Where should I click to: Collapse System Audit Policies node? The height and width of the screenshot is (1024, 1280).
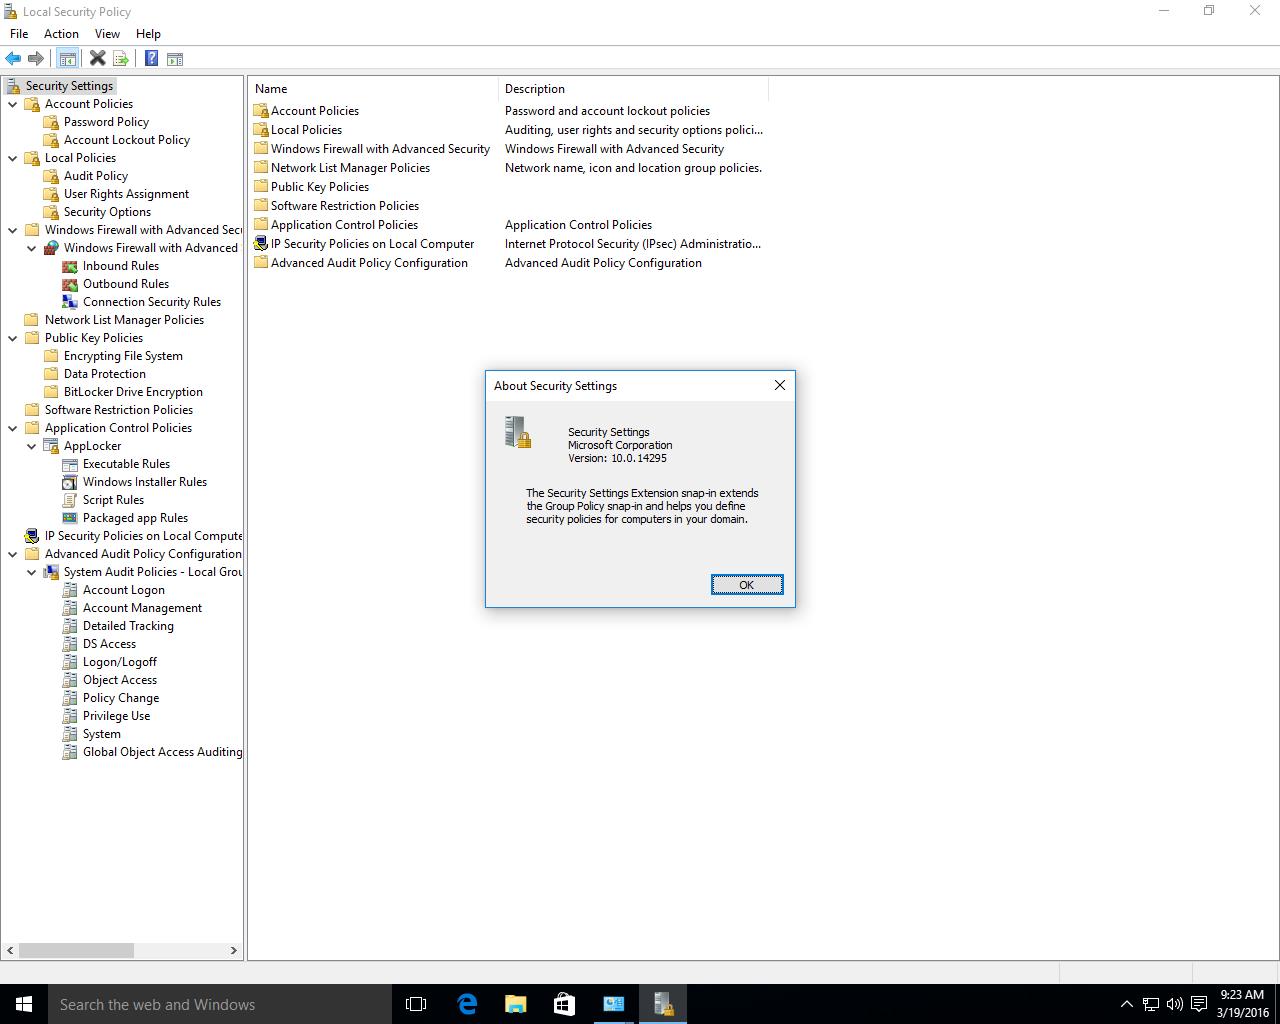point(32,572)
